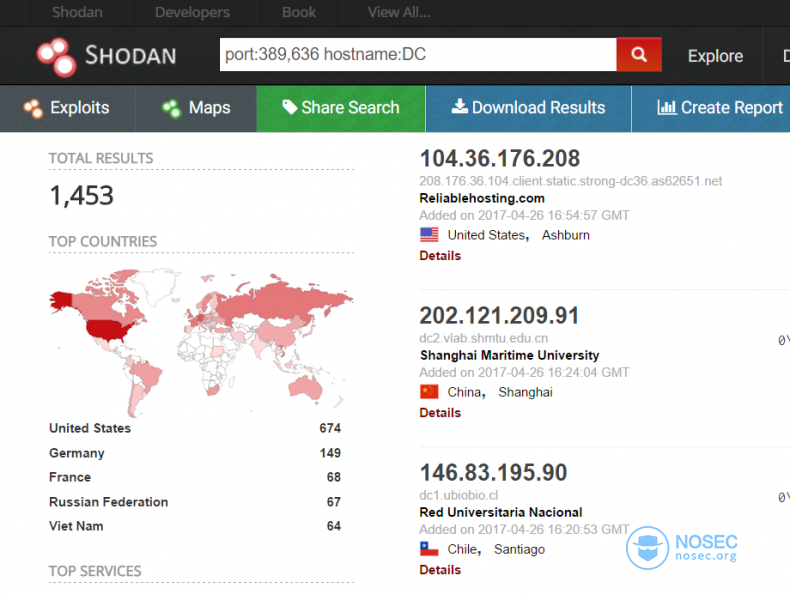790x594 pixels.
Task: Filter by Shanghai city link
Action: (x=525, y=392)
